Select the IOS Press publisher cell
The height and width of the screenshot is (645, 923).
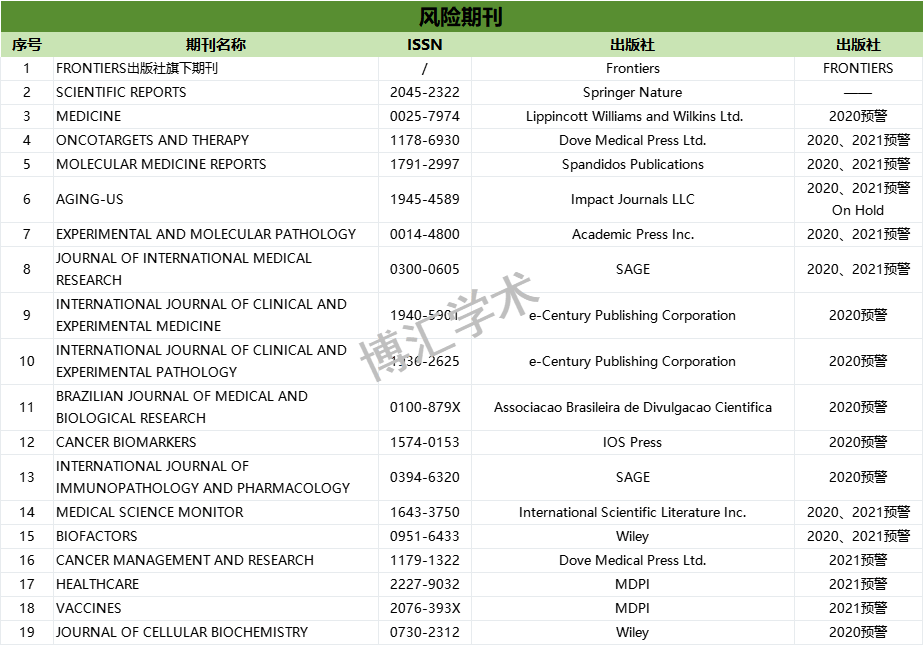coord(632,442)
